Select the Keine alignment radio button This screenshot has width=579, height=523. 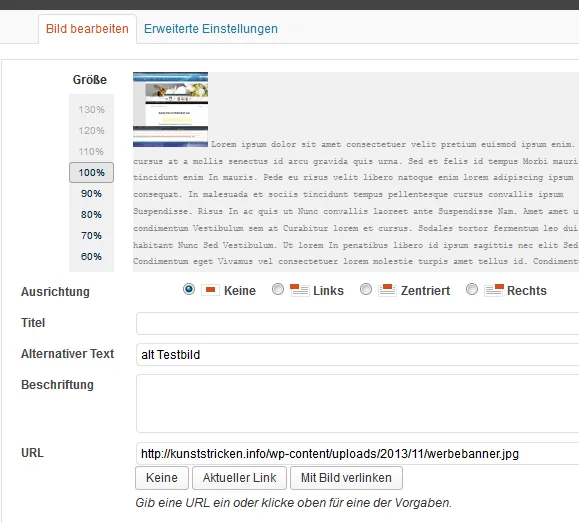tap(189, 289)
